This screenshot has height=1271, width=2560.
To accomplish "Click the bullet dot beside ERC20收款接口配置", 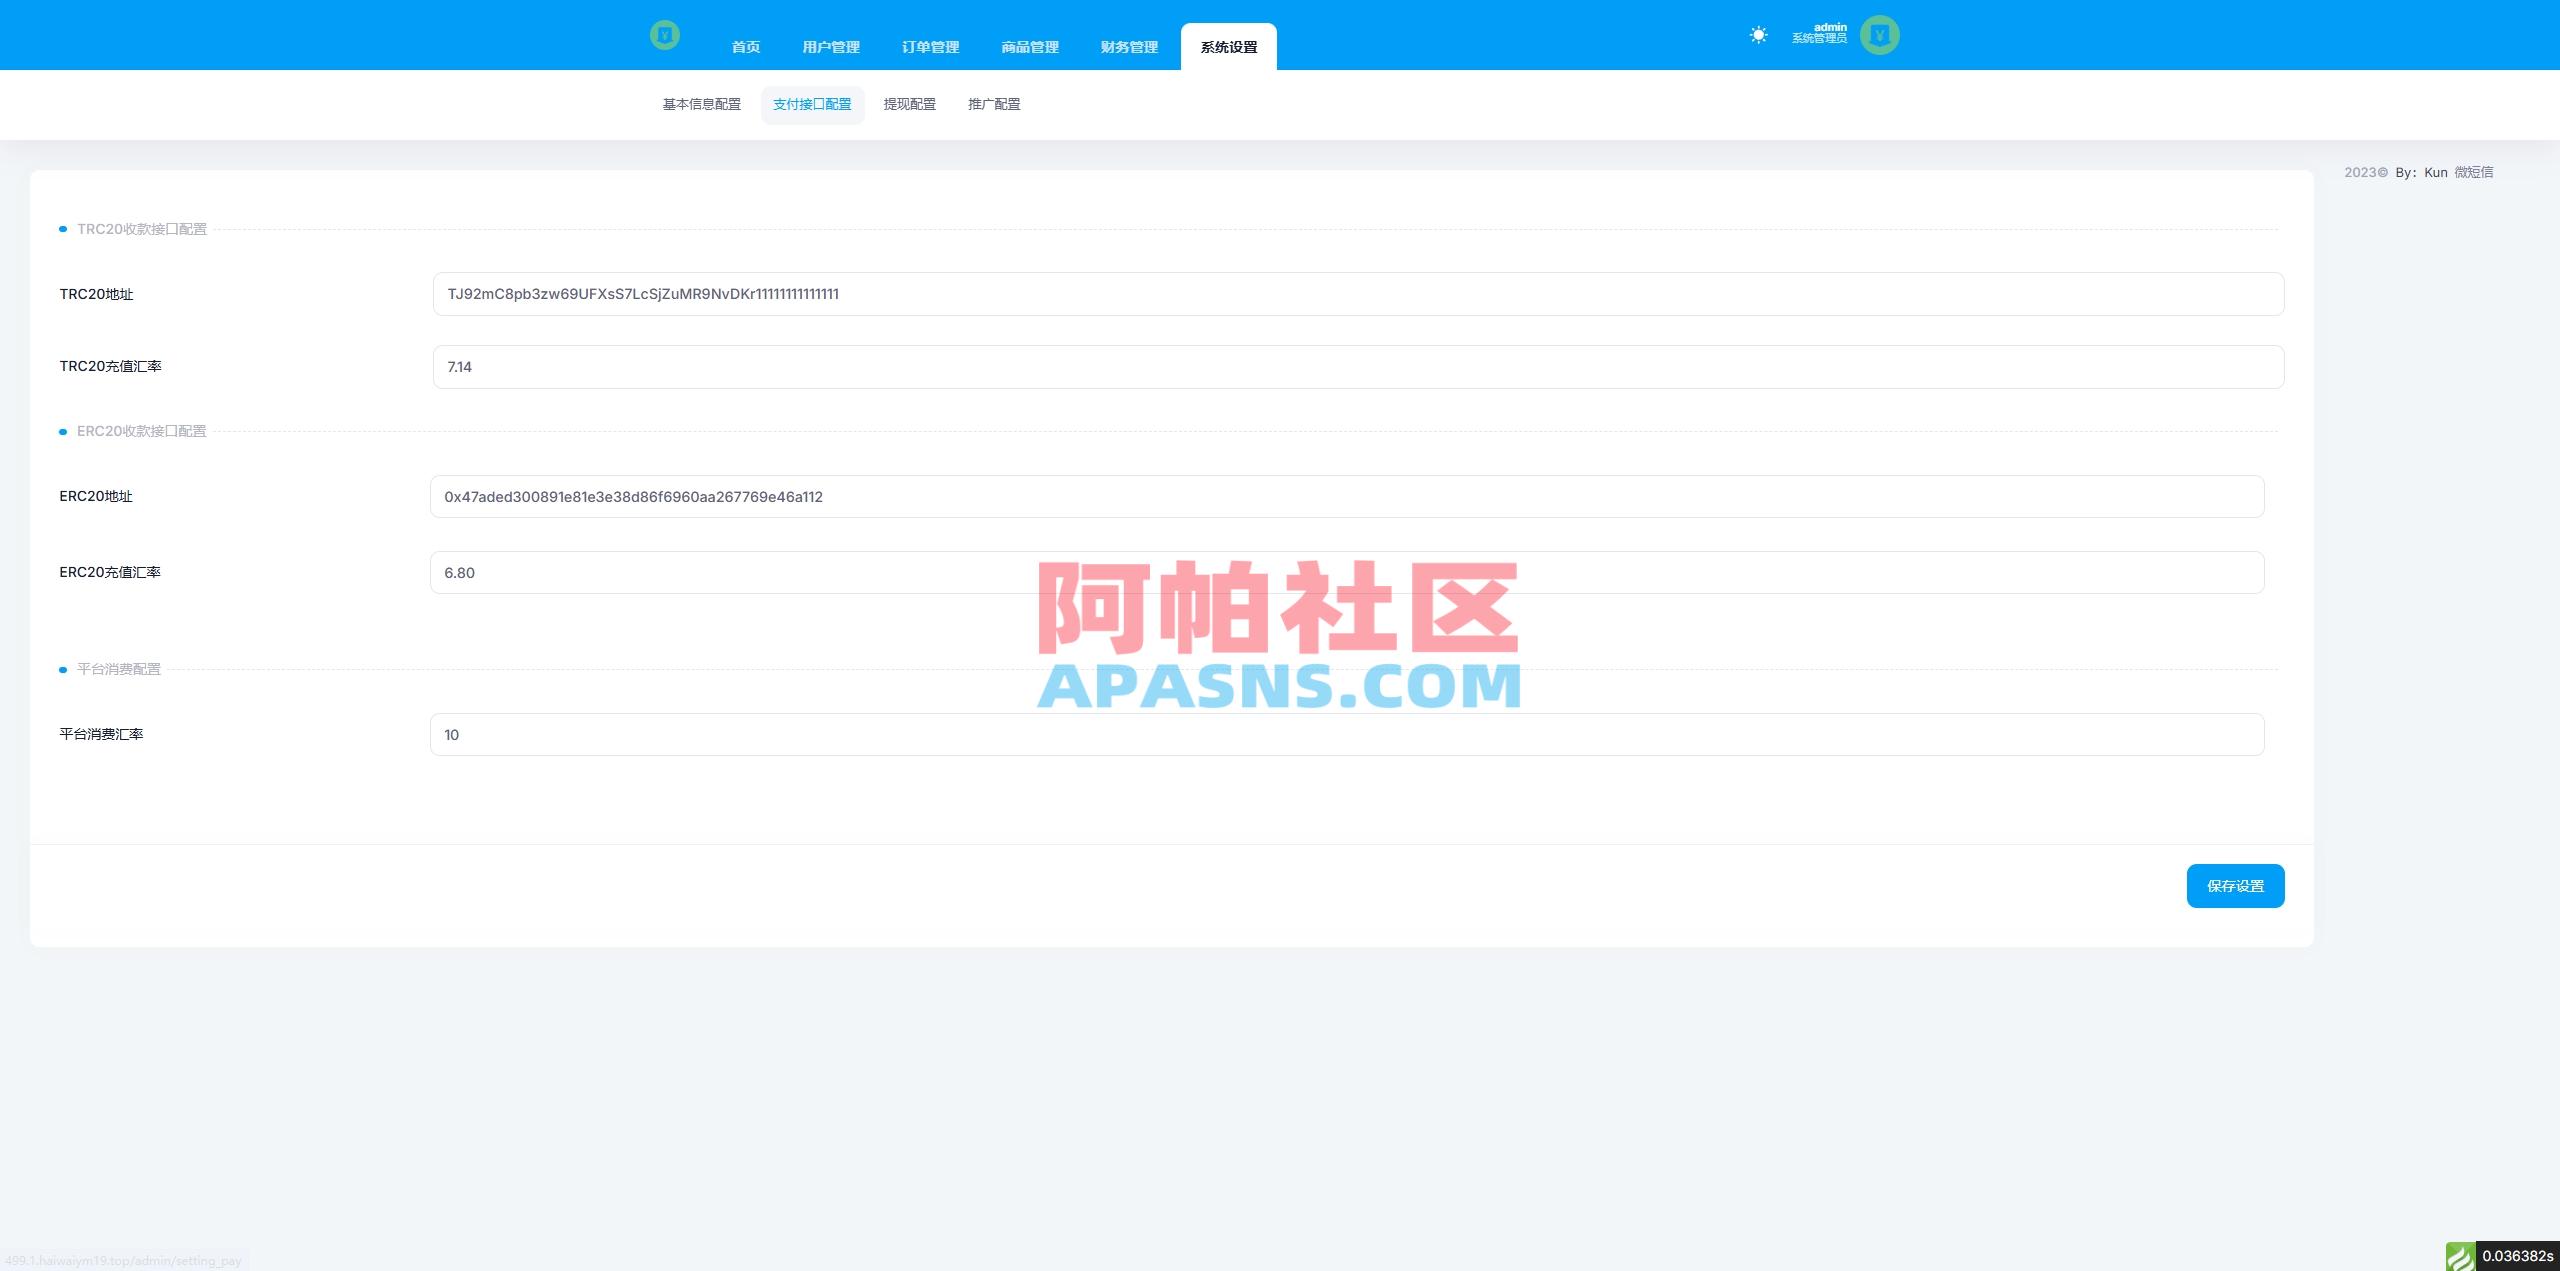I will [63, 431].
